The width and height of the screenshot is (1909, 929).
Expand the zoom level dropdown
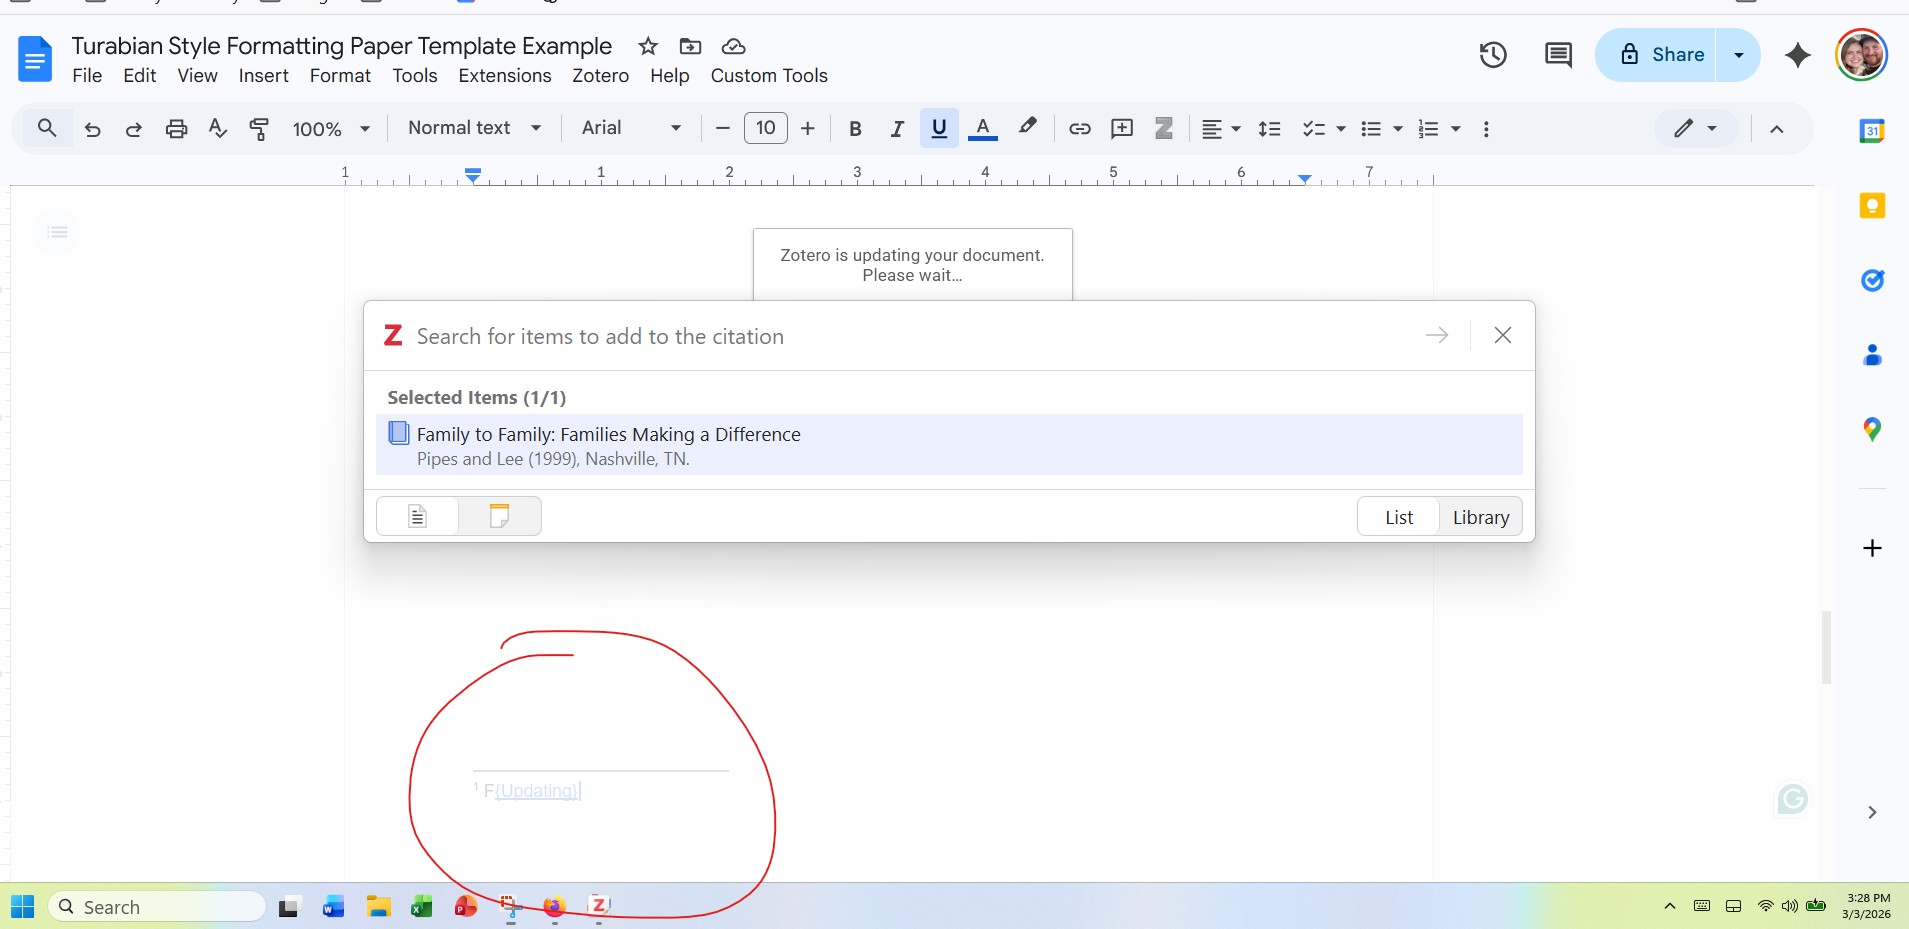pos(332,129)
